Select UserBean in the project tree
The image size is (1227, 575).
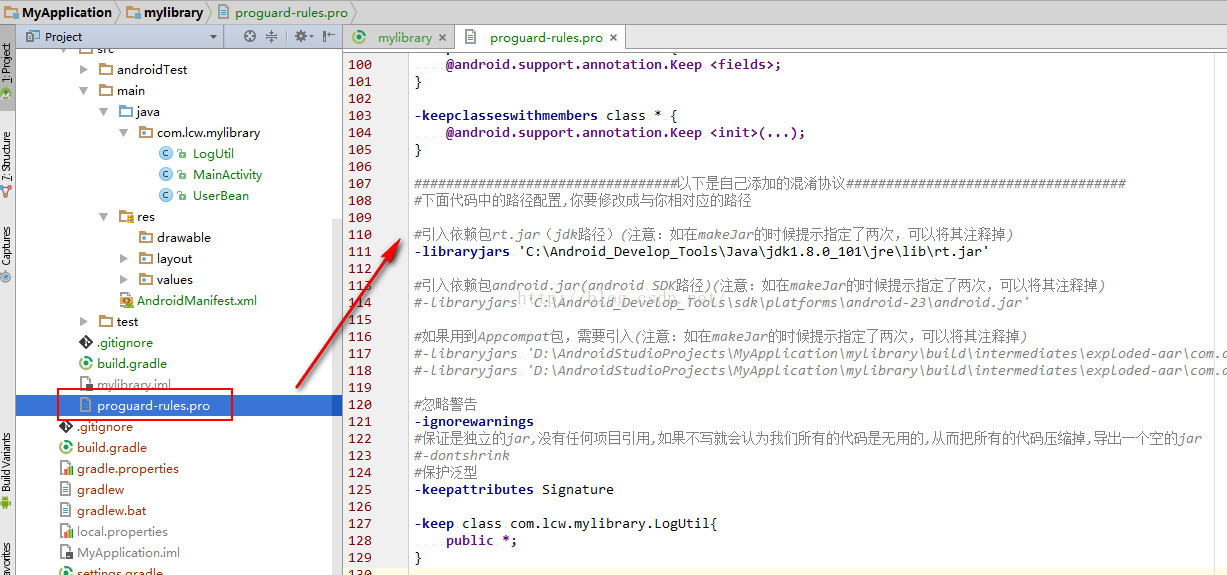221,195
